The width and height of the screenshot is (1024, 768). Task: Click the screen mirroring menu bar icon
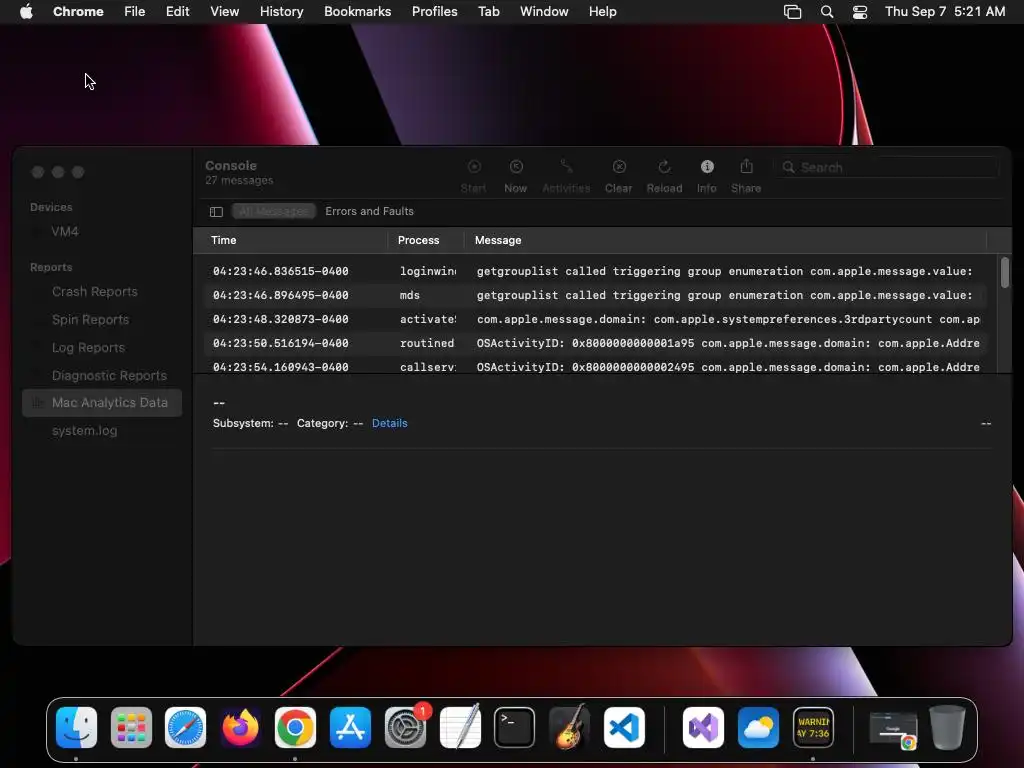(x=792, y=12)
